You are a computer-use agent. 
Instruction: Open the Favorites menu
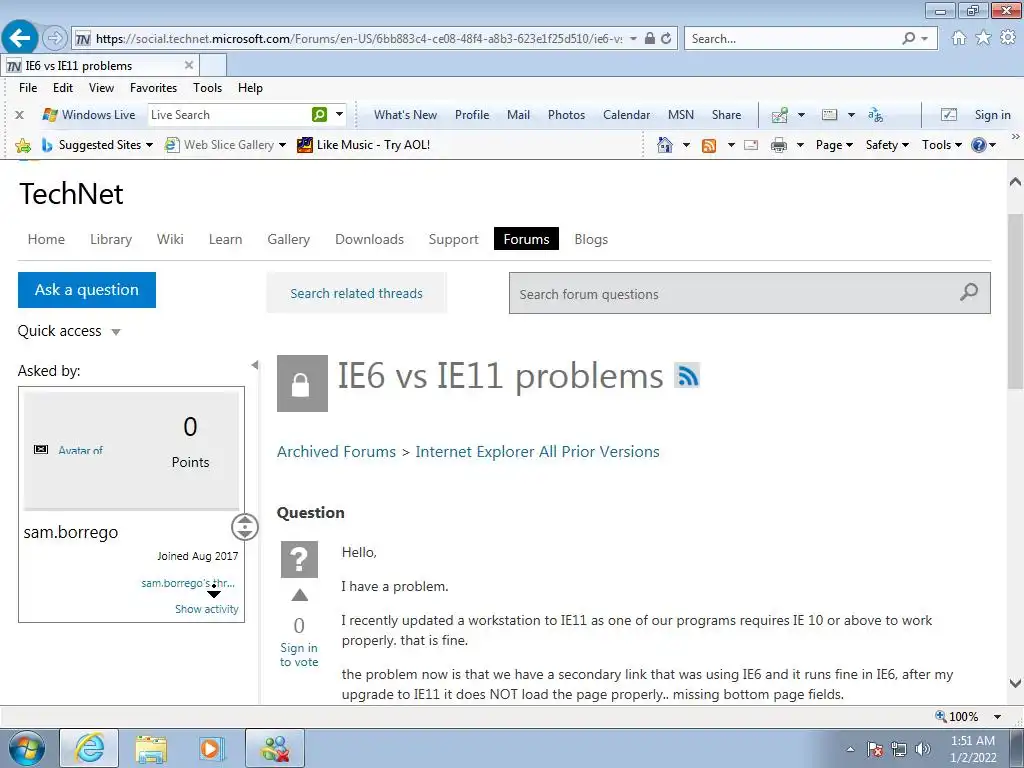tap(153, 88)
